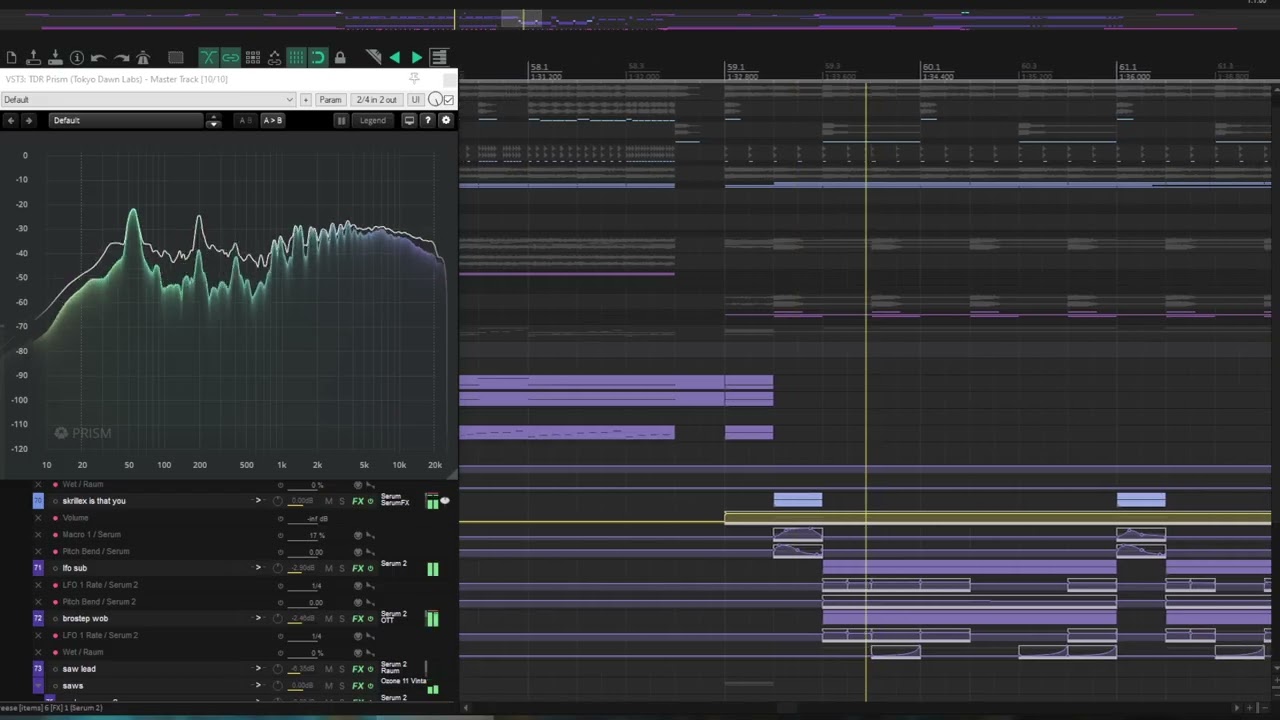Image resolution: width=1280 pixels, height=720 pixels.
Task: Toggle item grouping chain-link icon
Action: [x=231, y=58]
